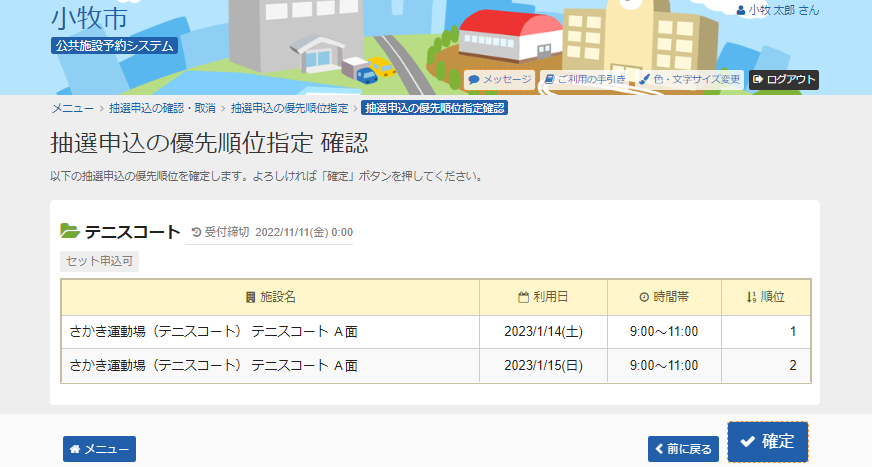
Task: Click the speech bubble icon in メッセージ
Action: [474, 80]
